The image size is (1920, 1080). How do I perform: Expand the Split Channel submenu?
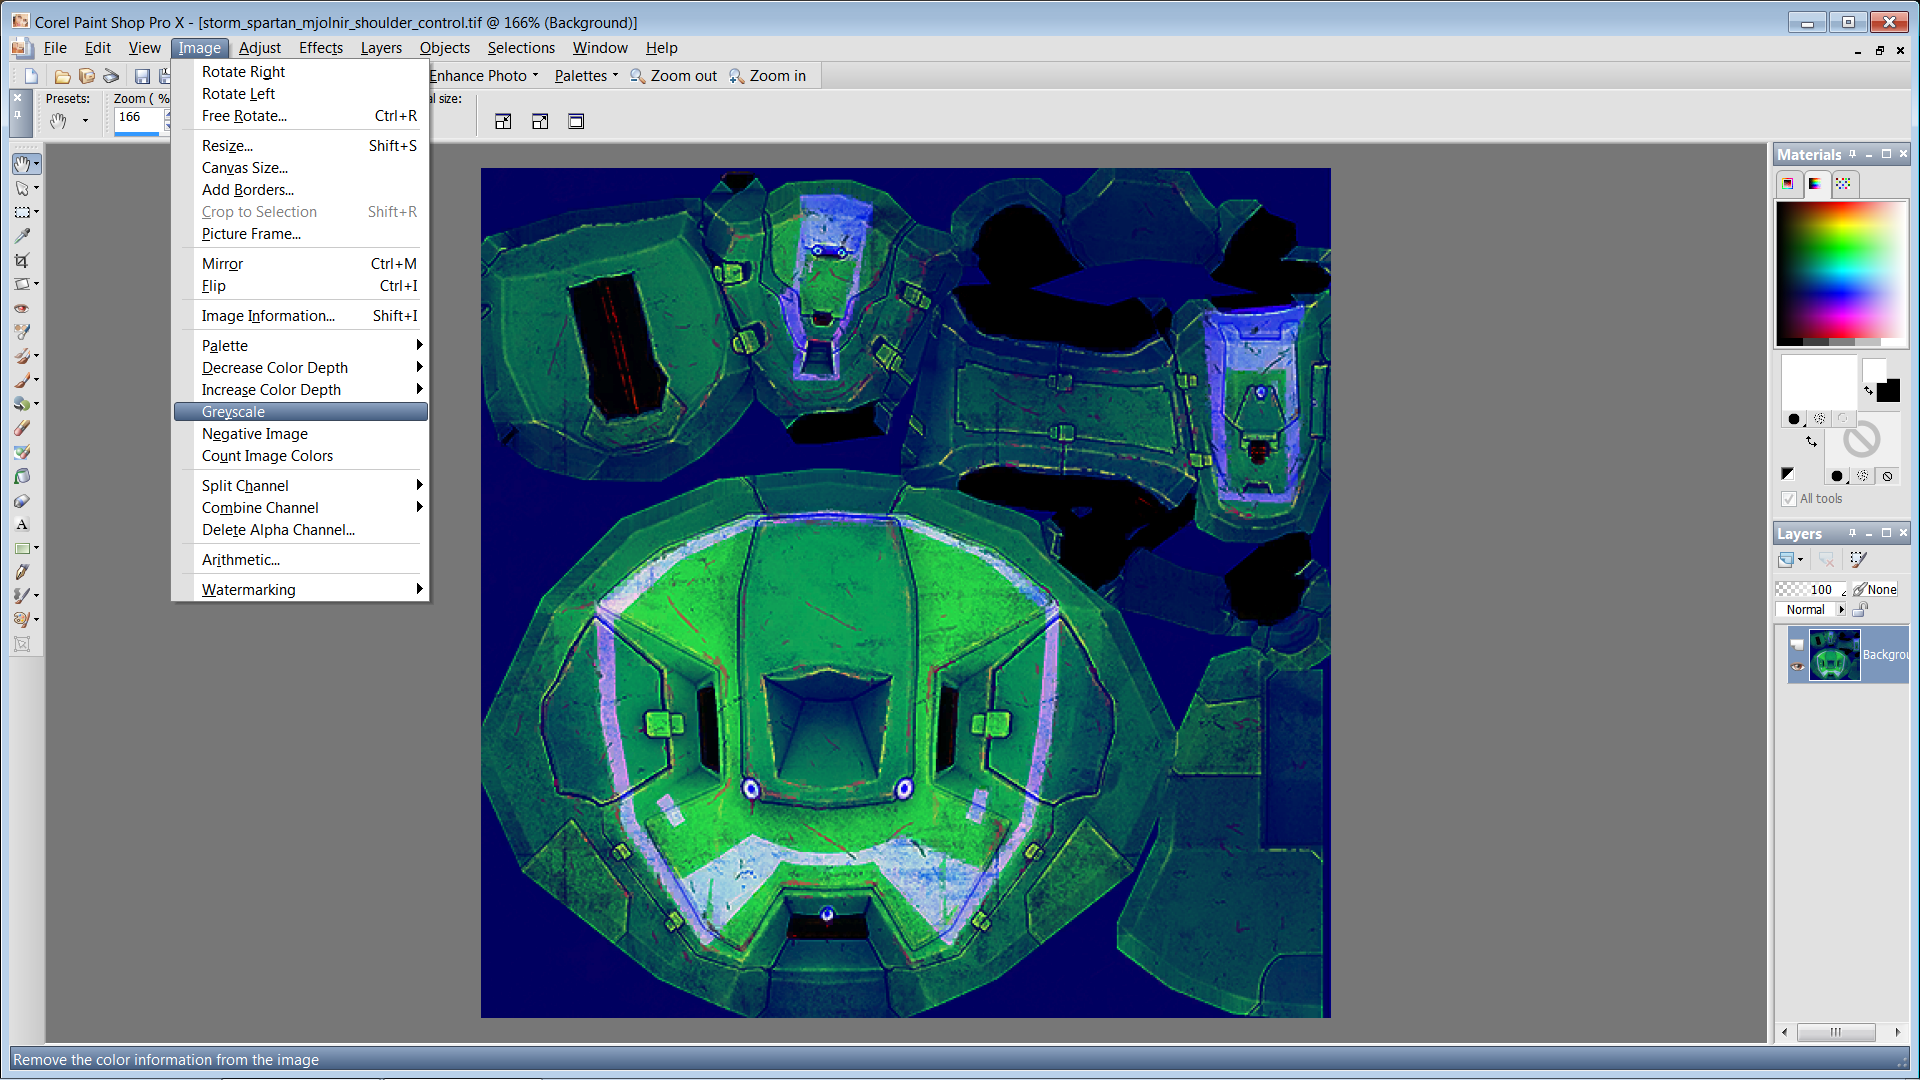[301, 486]
